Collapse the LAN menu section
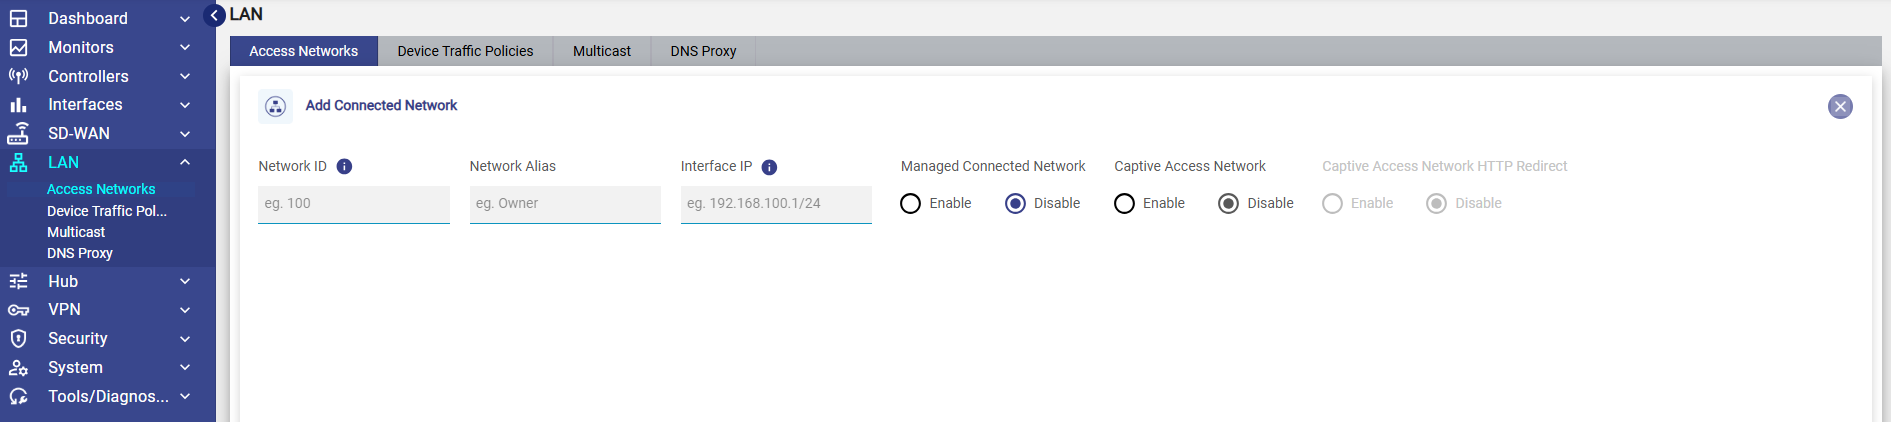Viewport: 1891px width, 422px height. (185, 162)
